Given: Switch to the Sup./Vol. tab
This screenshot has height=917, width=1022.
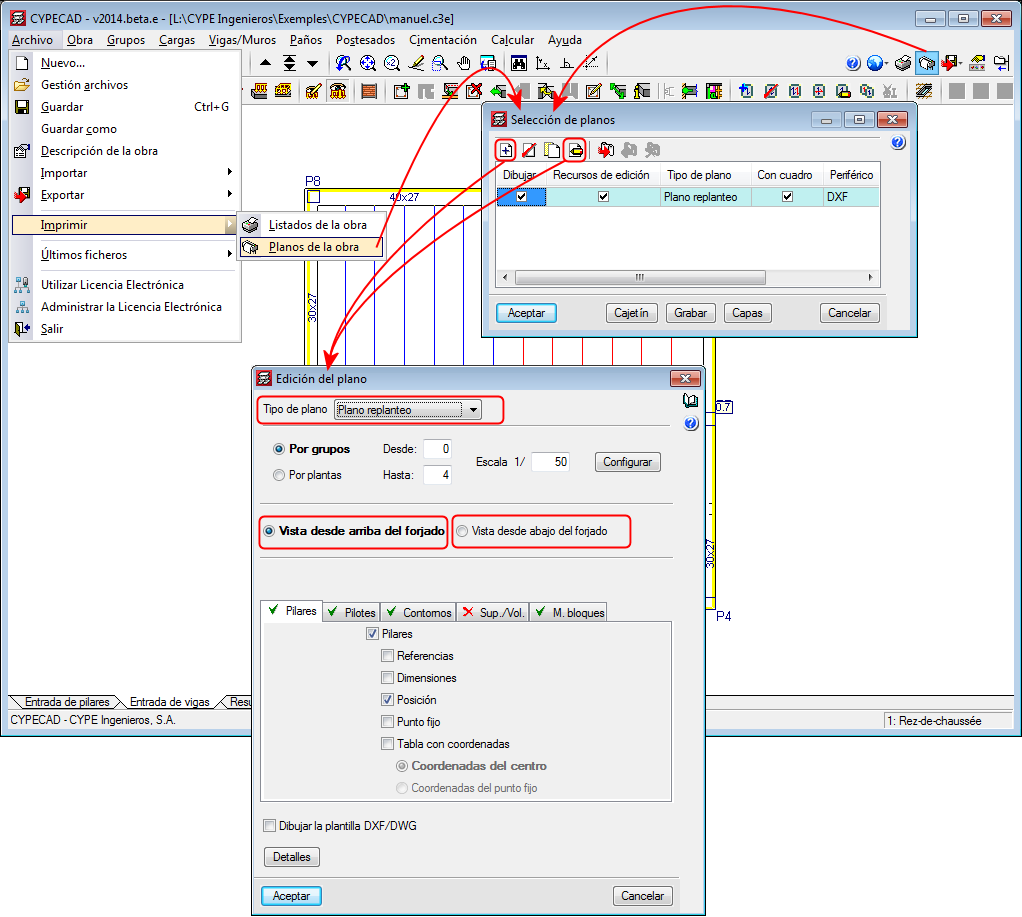Looking at the screenshot, I should [493, 613].
